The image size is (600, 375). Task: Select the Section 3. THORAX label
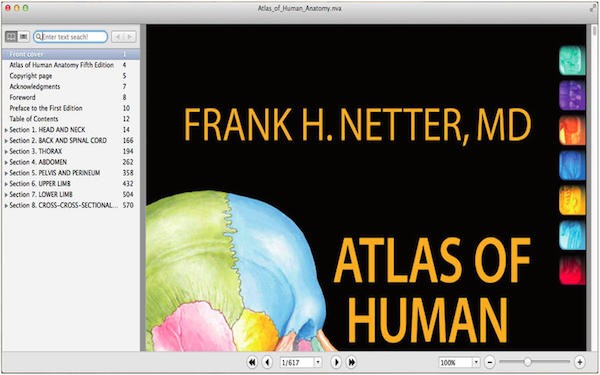tap(36, 151)
